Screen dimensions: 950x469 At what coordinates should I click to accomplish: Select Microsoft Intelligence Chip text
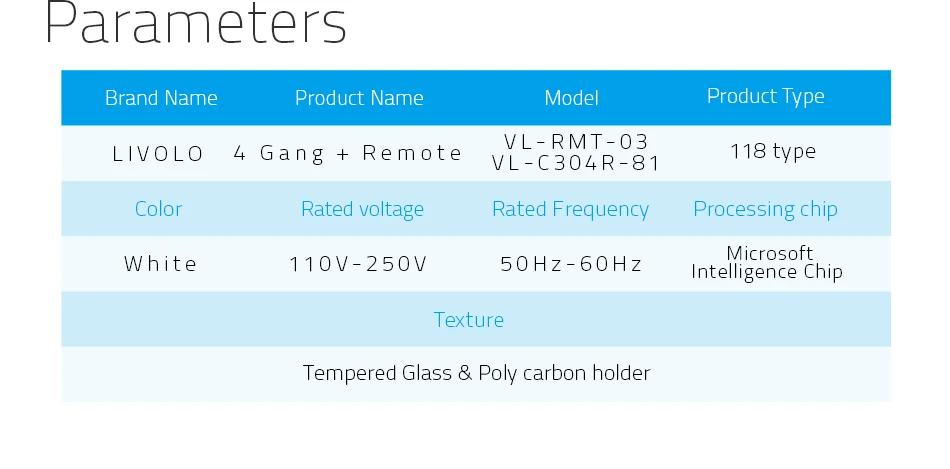click(x=767, y=262)
